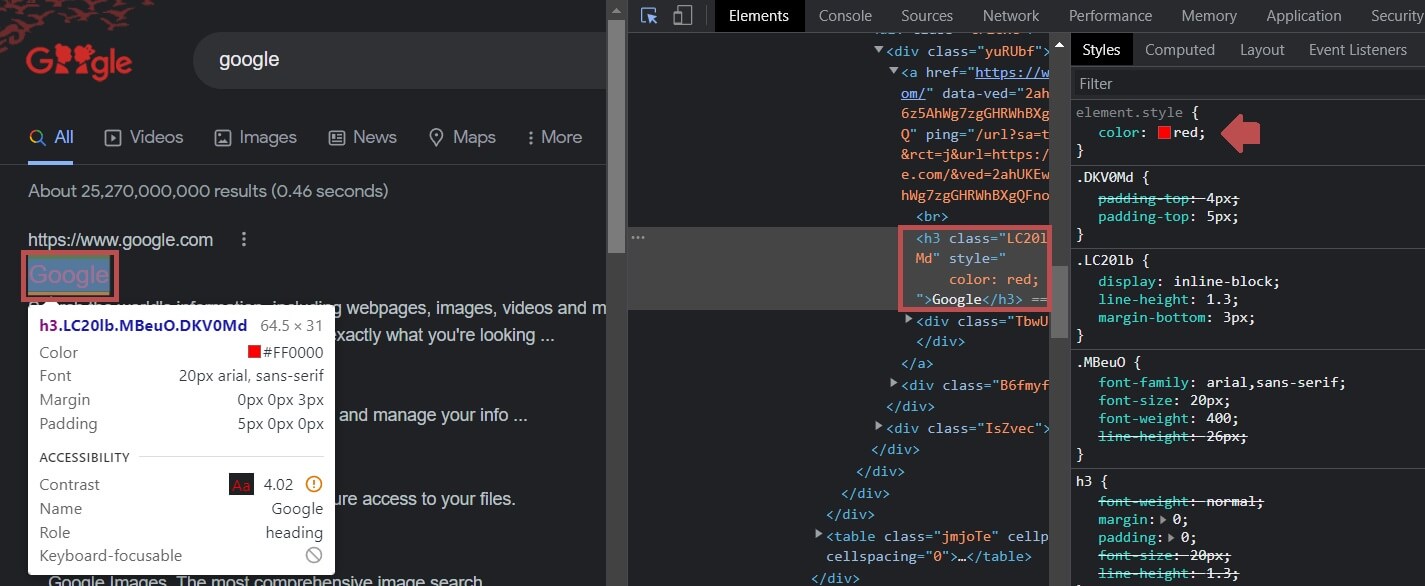Open the News search tab
This screenshot has width=1425, height=586.
[x=363, y=137]
